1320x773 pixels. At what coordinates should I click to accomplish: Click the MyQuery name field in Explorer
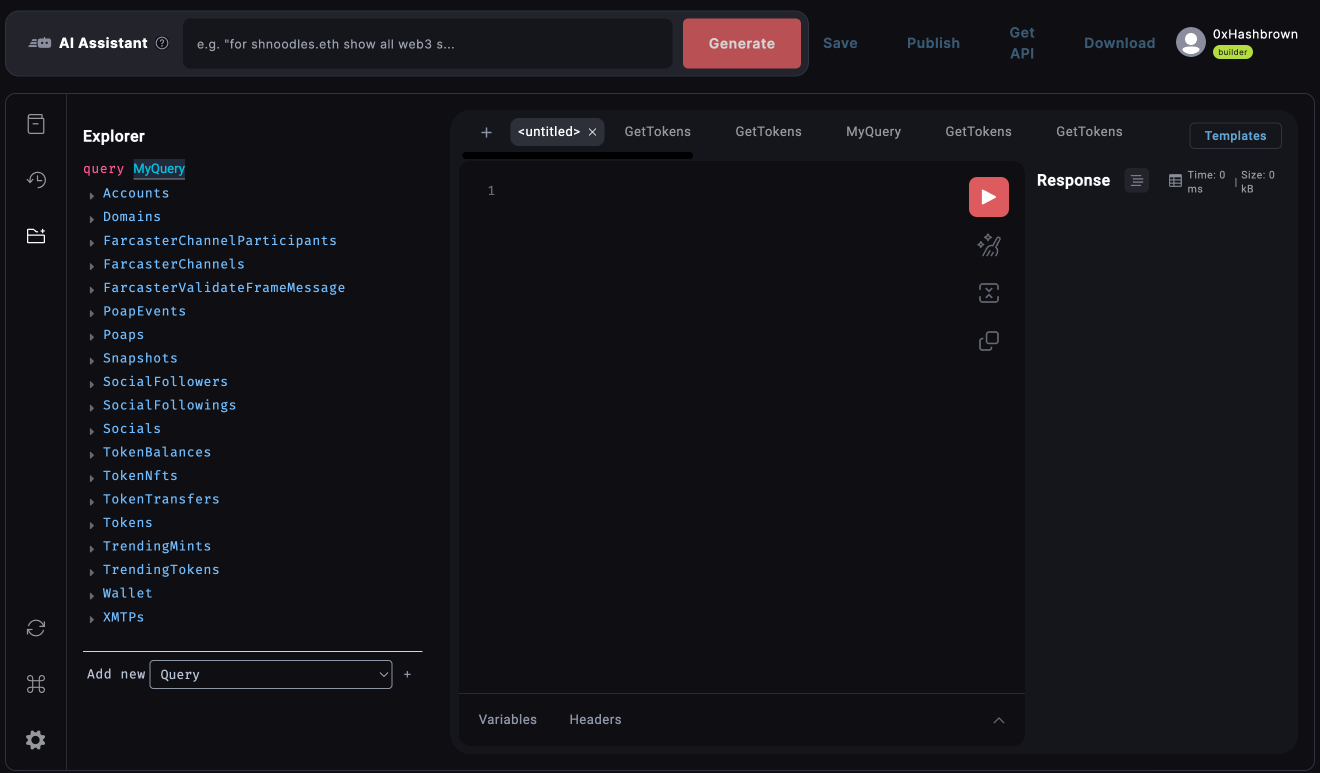coord(159,169)
